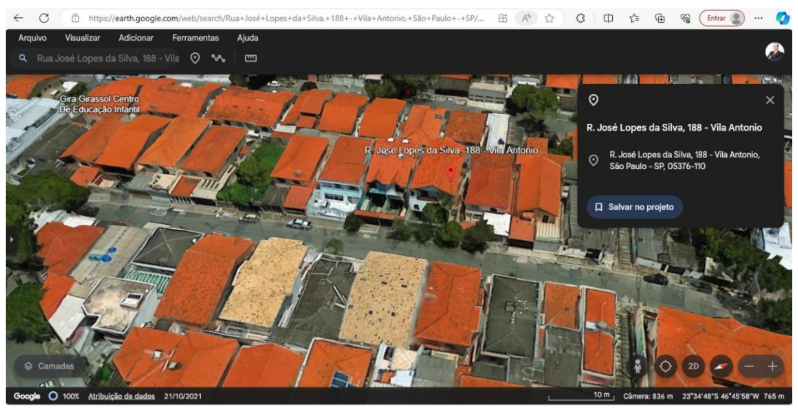Click the add placemark pin icon
This screenshot has width=798, height=410.
click(x=195, y=58)
